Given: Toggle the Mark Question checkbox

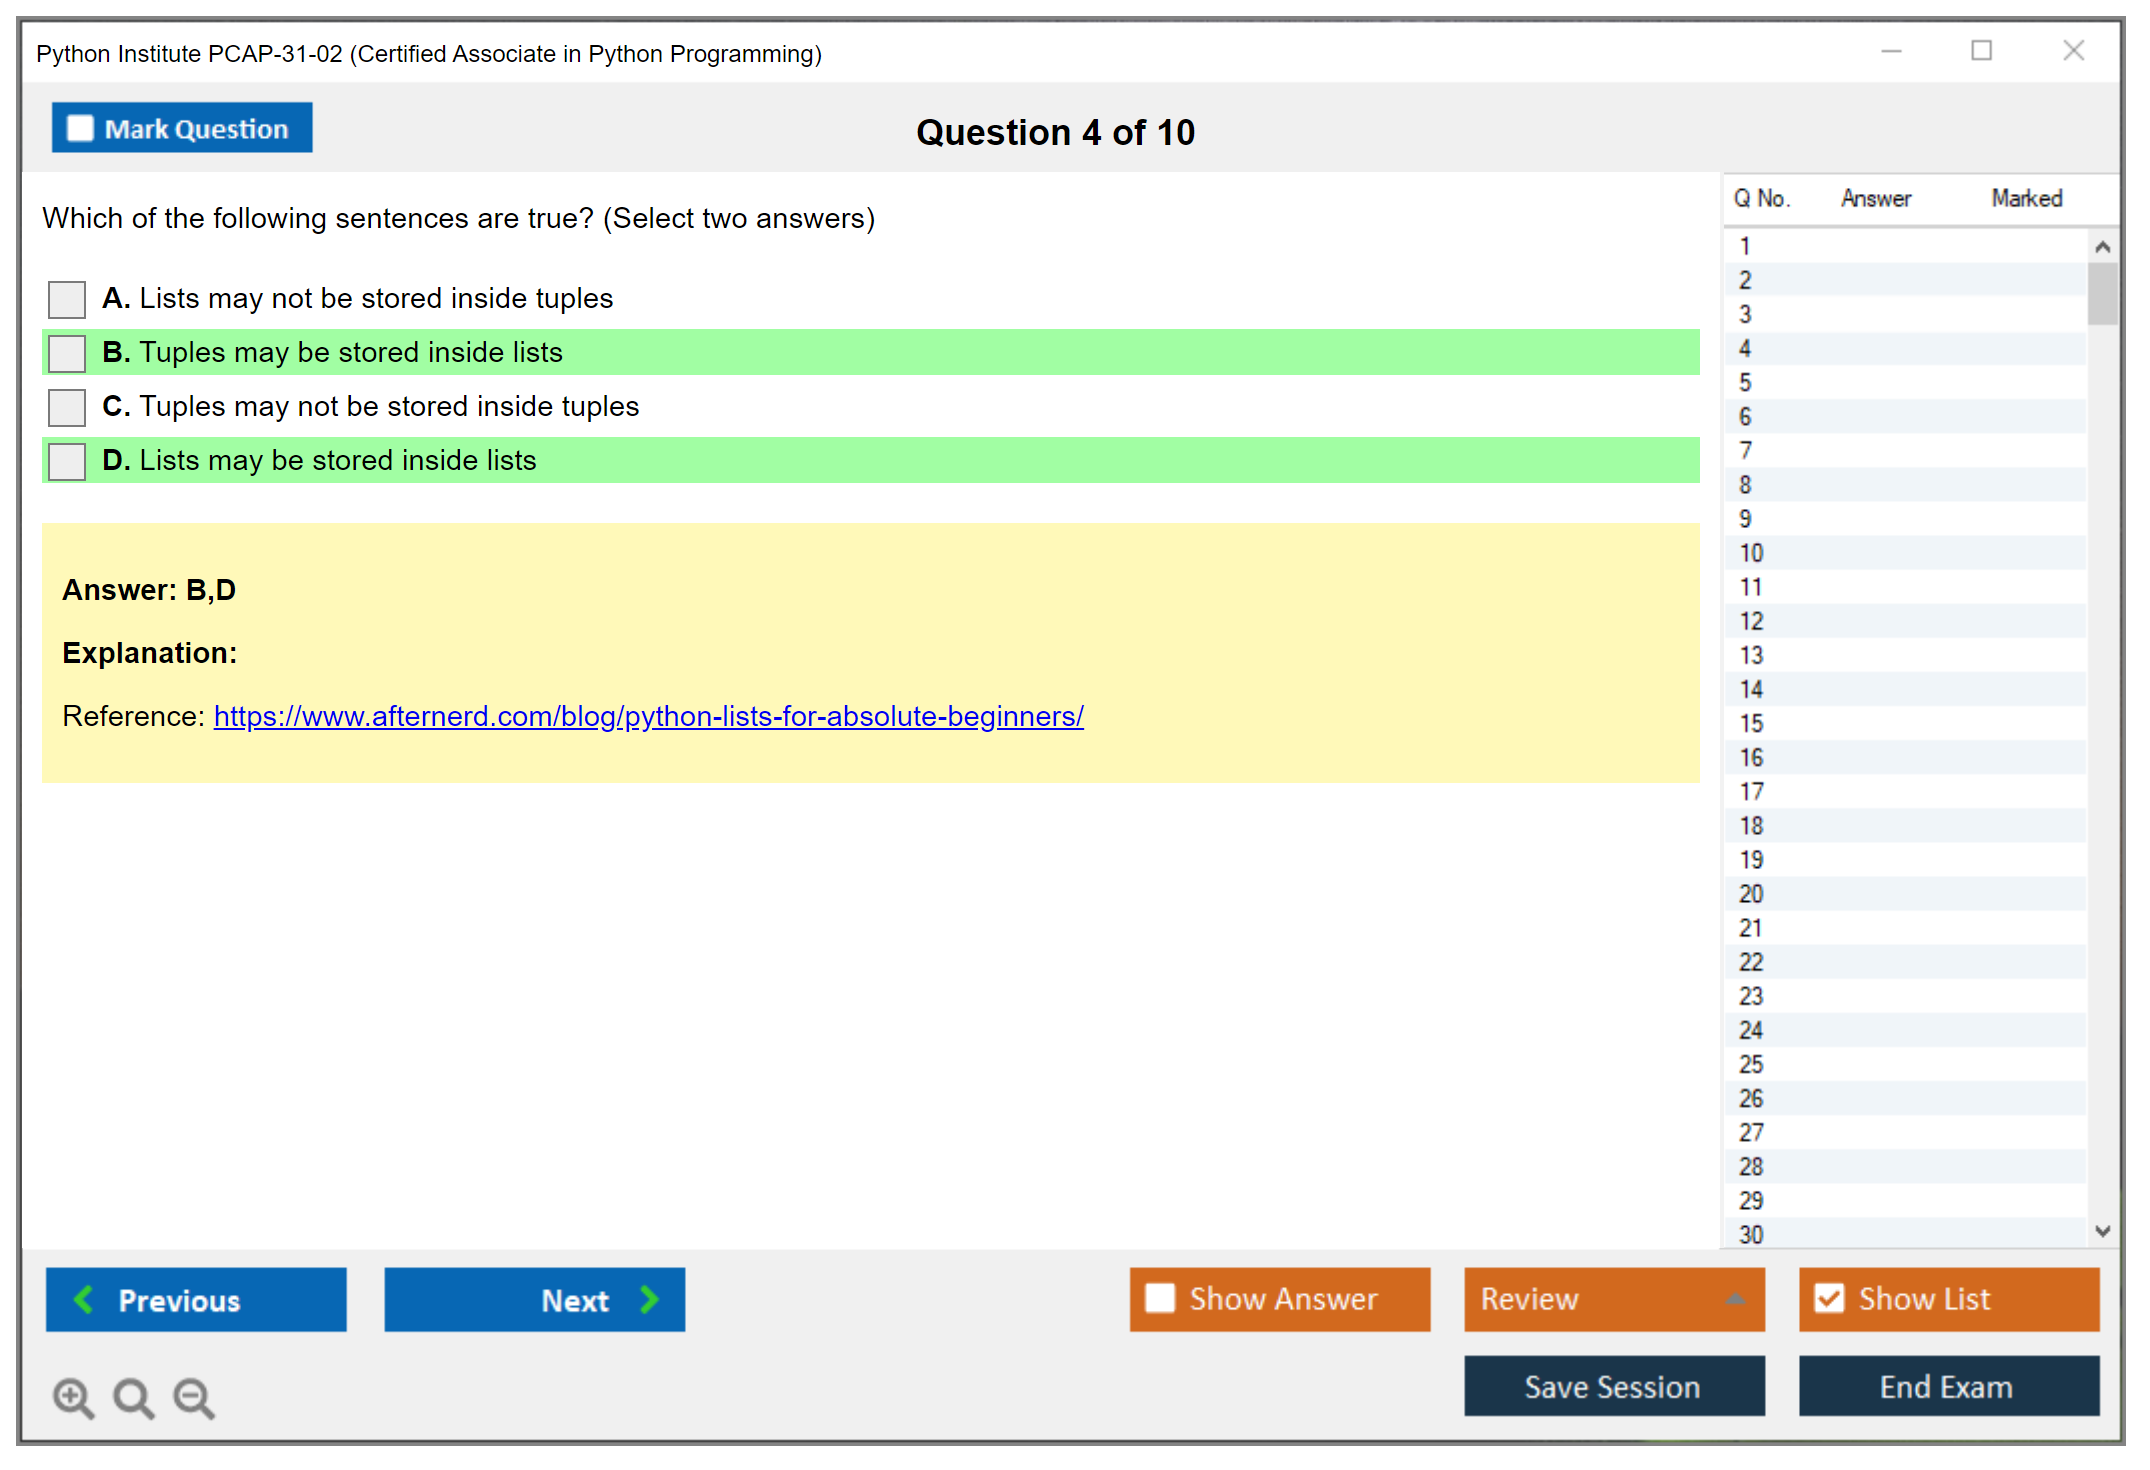Looking at the screenshot, I should 80,129.
